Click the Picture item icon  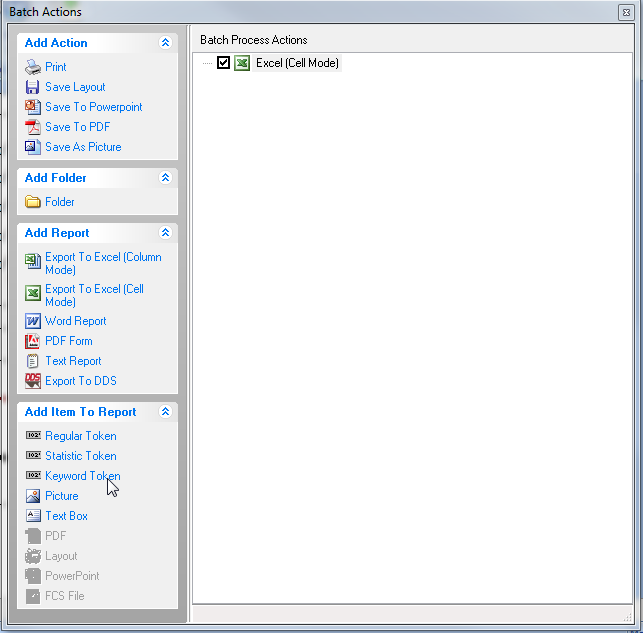(33, 496)
